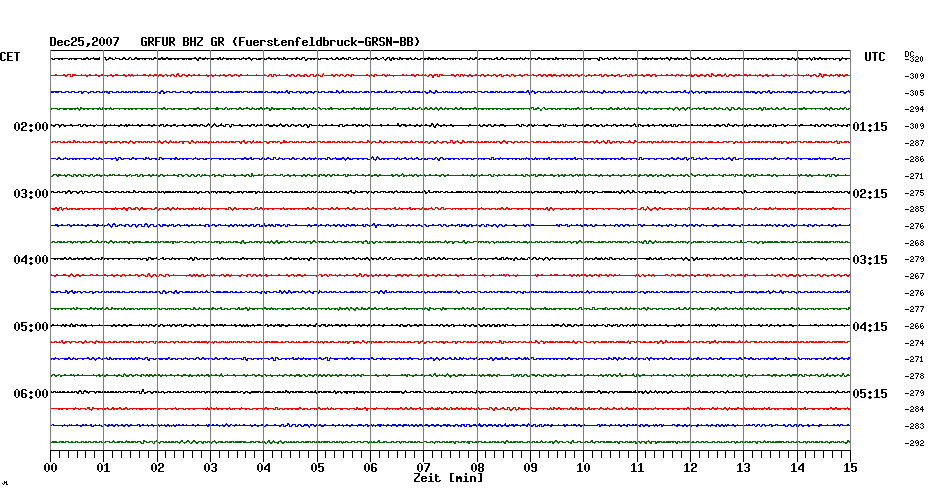The height and width of the screenshot is (494, 930).
Task: Click minute tick label '06'
Action: [x=370, y=468]
